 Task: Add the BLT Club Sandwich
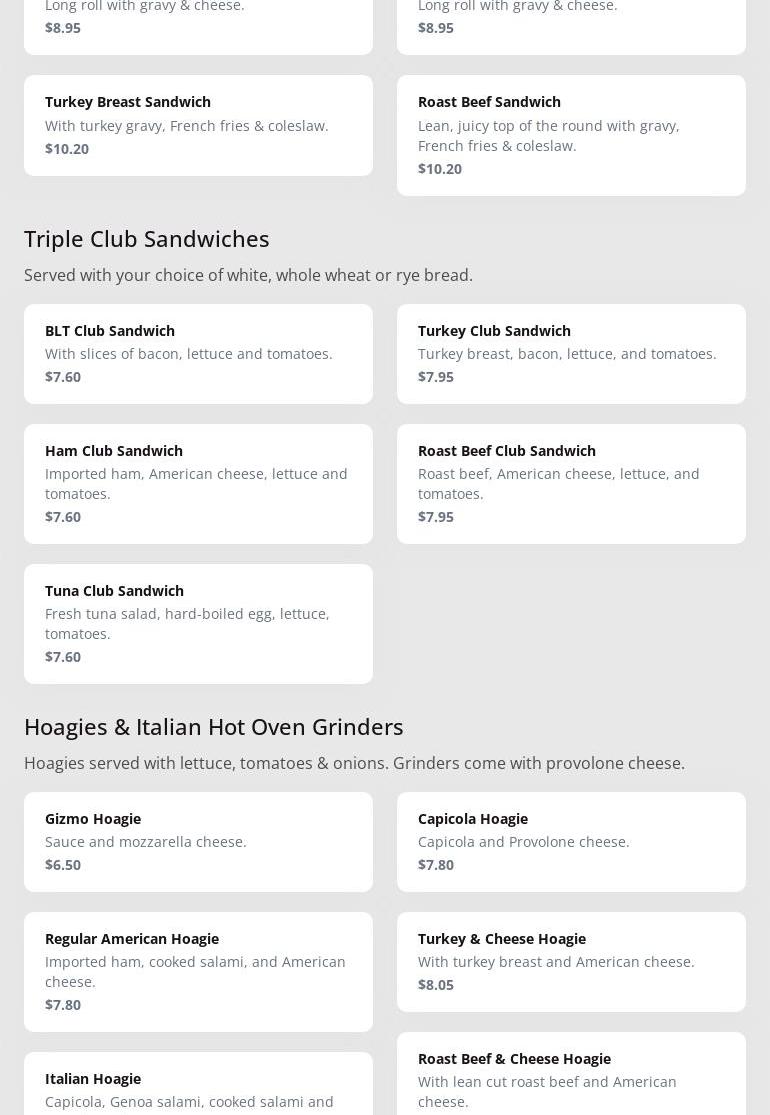click(198, 353)
